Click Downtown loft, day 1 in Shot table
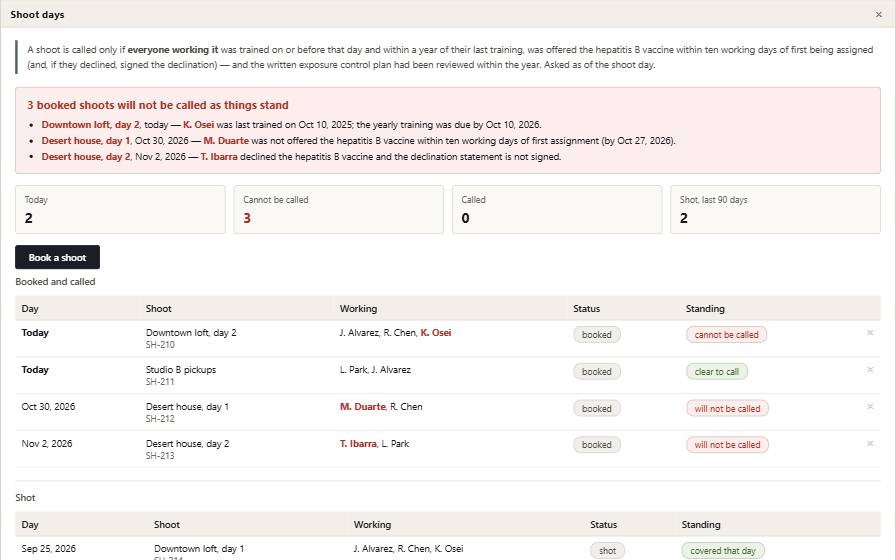896x560 pixels. 199,549
